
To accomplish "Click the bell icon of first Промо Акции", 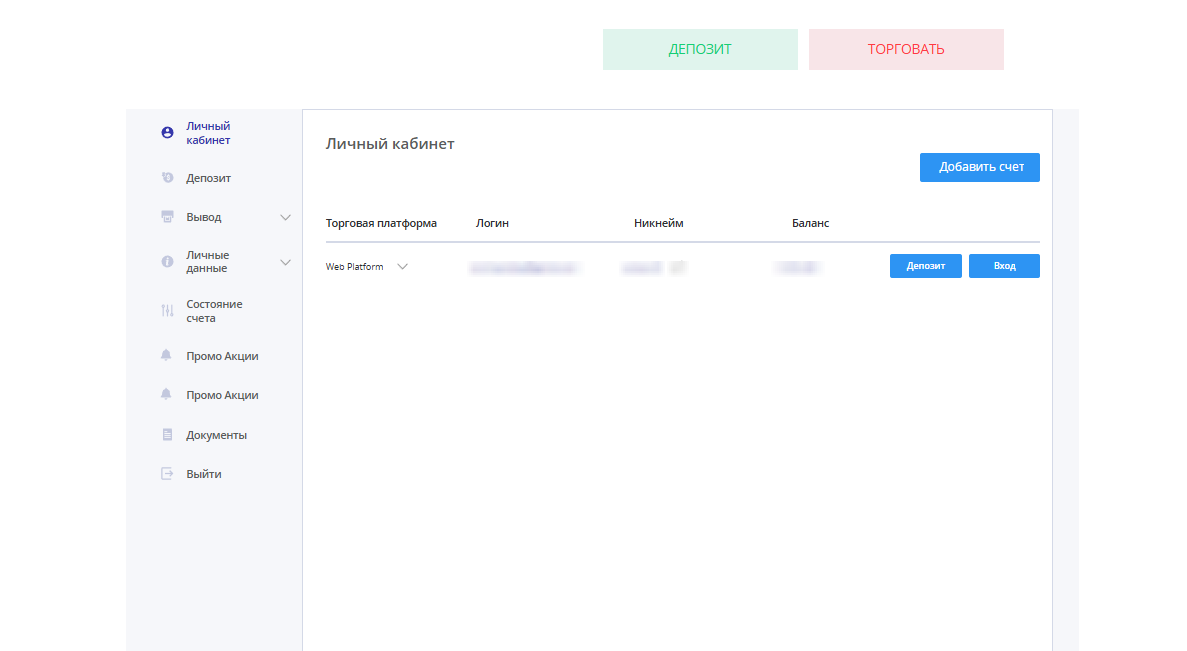I will pyautogui.click(x=166, y=355).
